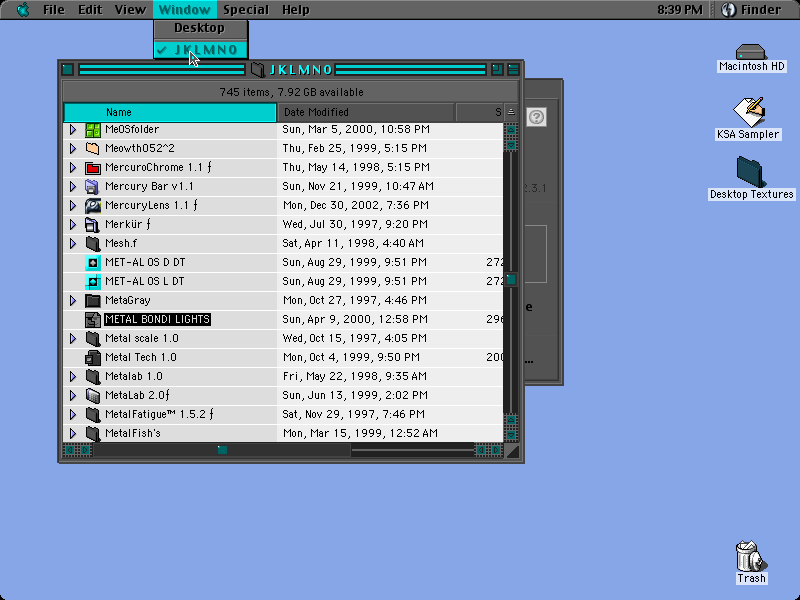The image size is (800, 600).
Task: Click the Merkür folder icon
Action: click(x=92, y=224)
